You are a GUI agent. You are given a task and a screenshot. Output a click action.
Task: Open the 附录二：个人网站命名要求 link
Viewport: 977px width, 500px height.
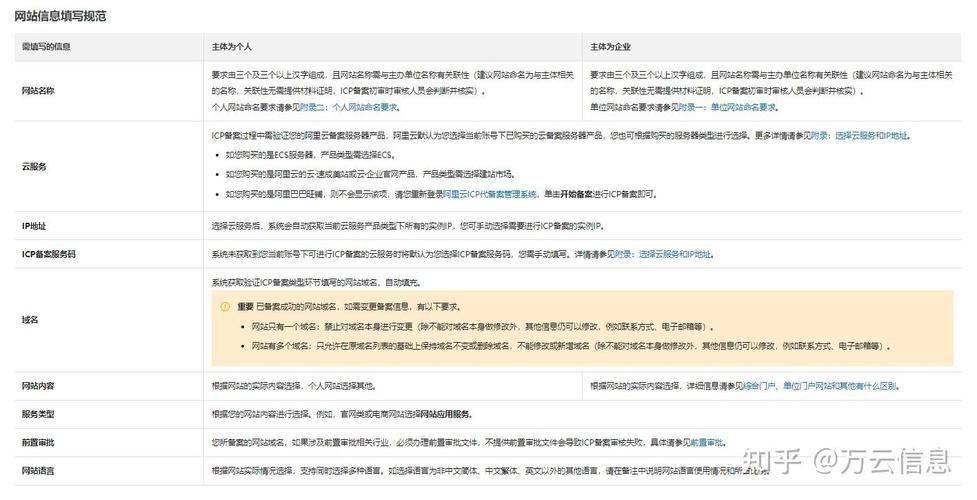click(x=349, y=107)
